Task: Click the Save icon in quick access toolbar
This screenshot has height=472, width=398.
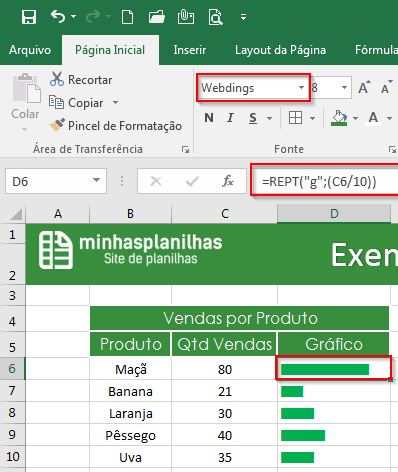Action: coord(29,17)
